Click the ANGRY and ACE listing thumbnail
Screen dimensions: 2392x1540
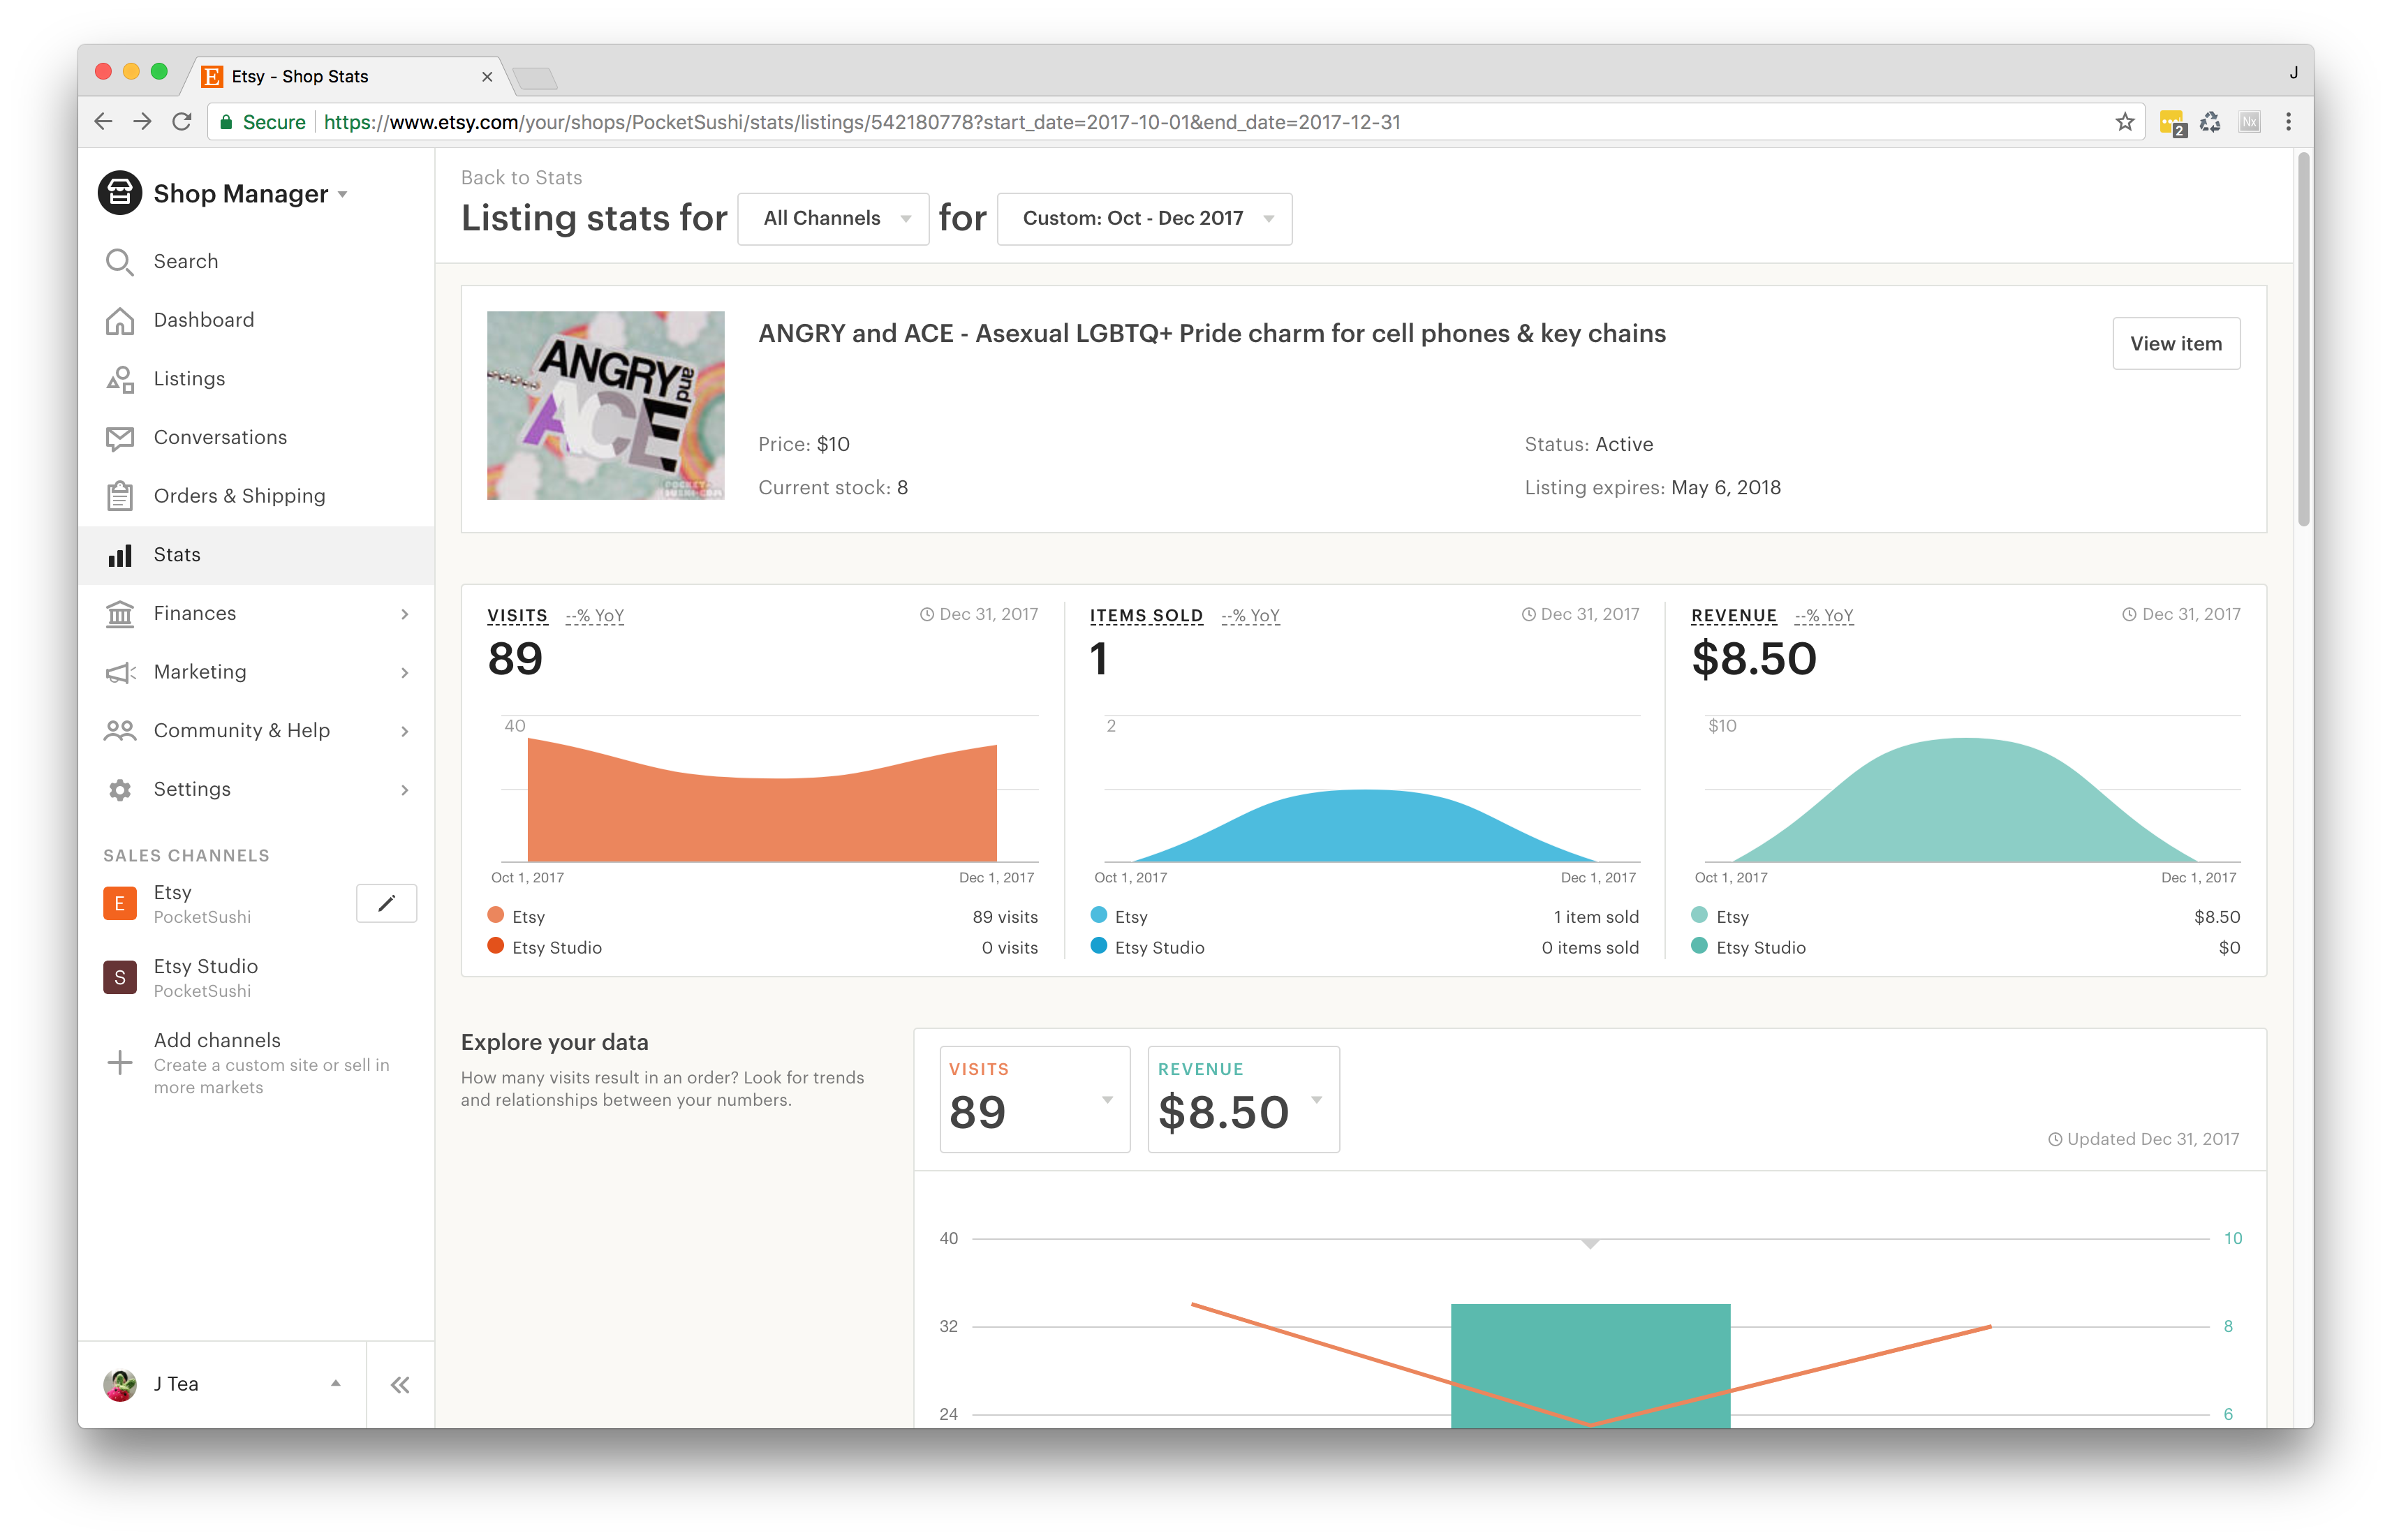point(605,405)
